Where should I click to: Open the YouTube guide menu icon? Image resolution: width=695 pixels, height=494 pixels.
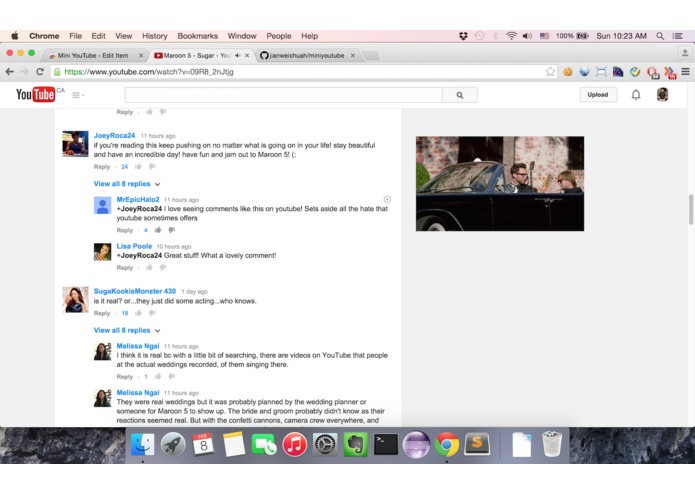[78, 95]
